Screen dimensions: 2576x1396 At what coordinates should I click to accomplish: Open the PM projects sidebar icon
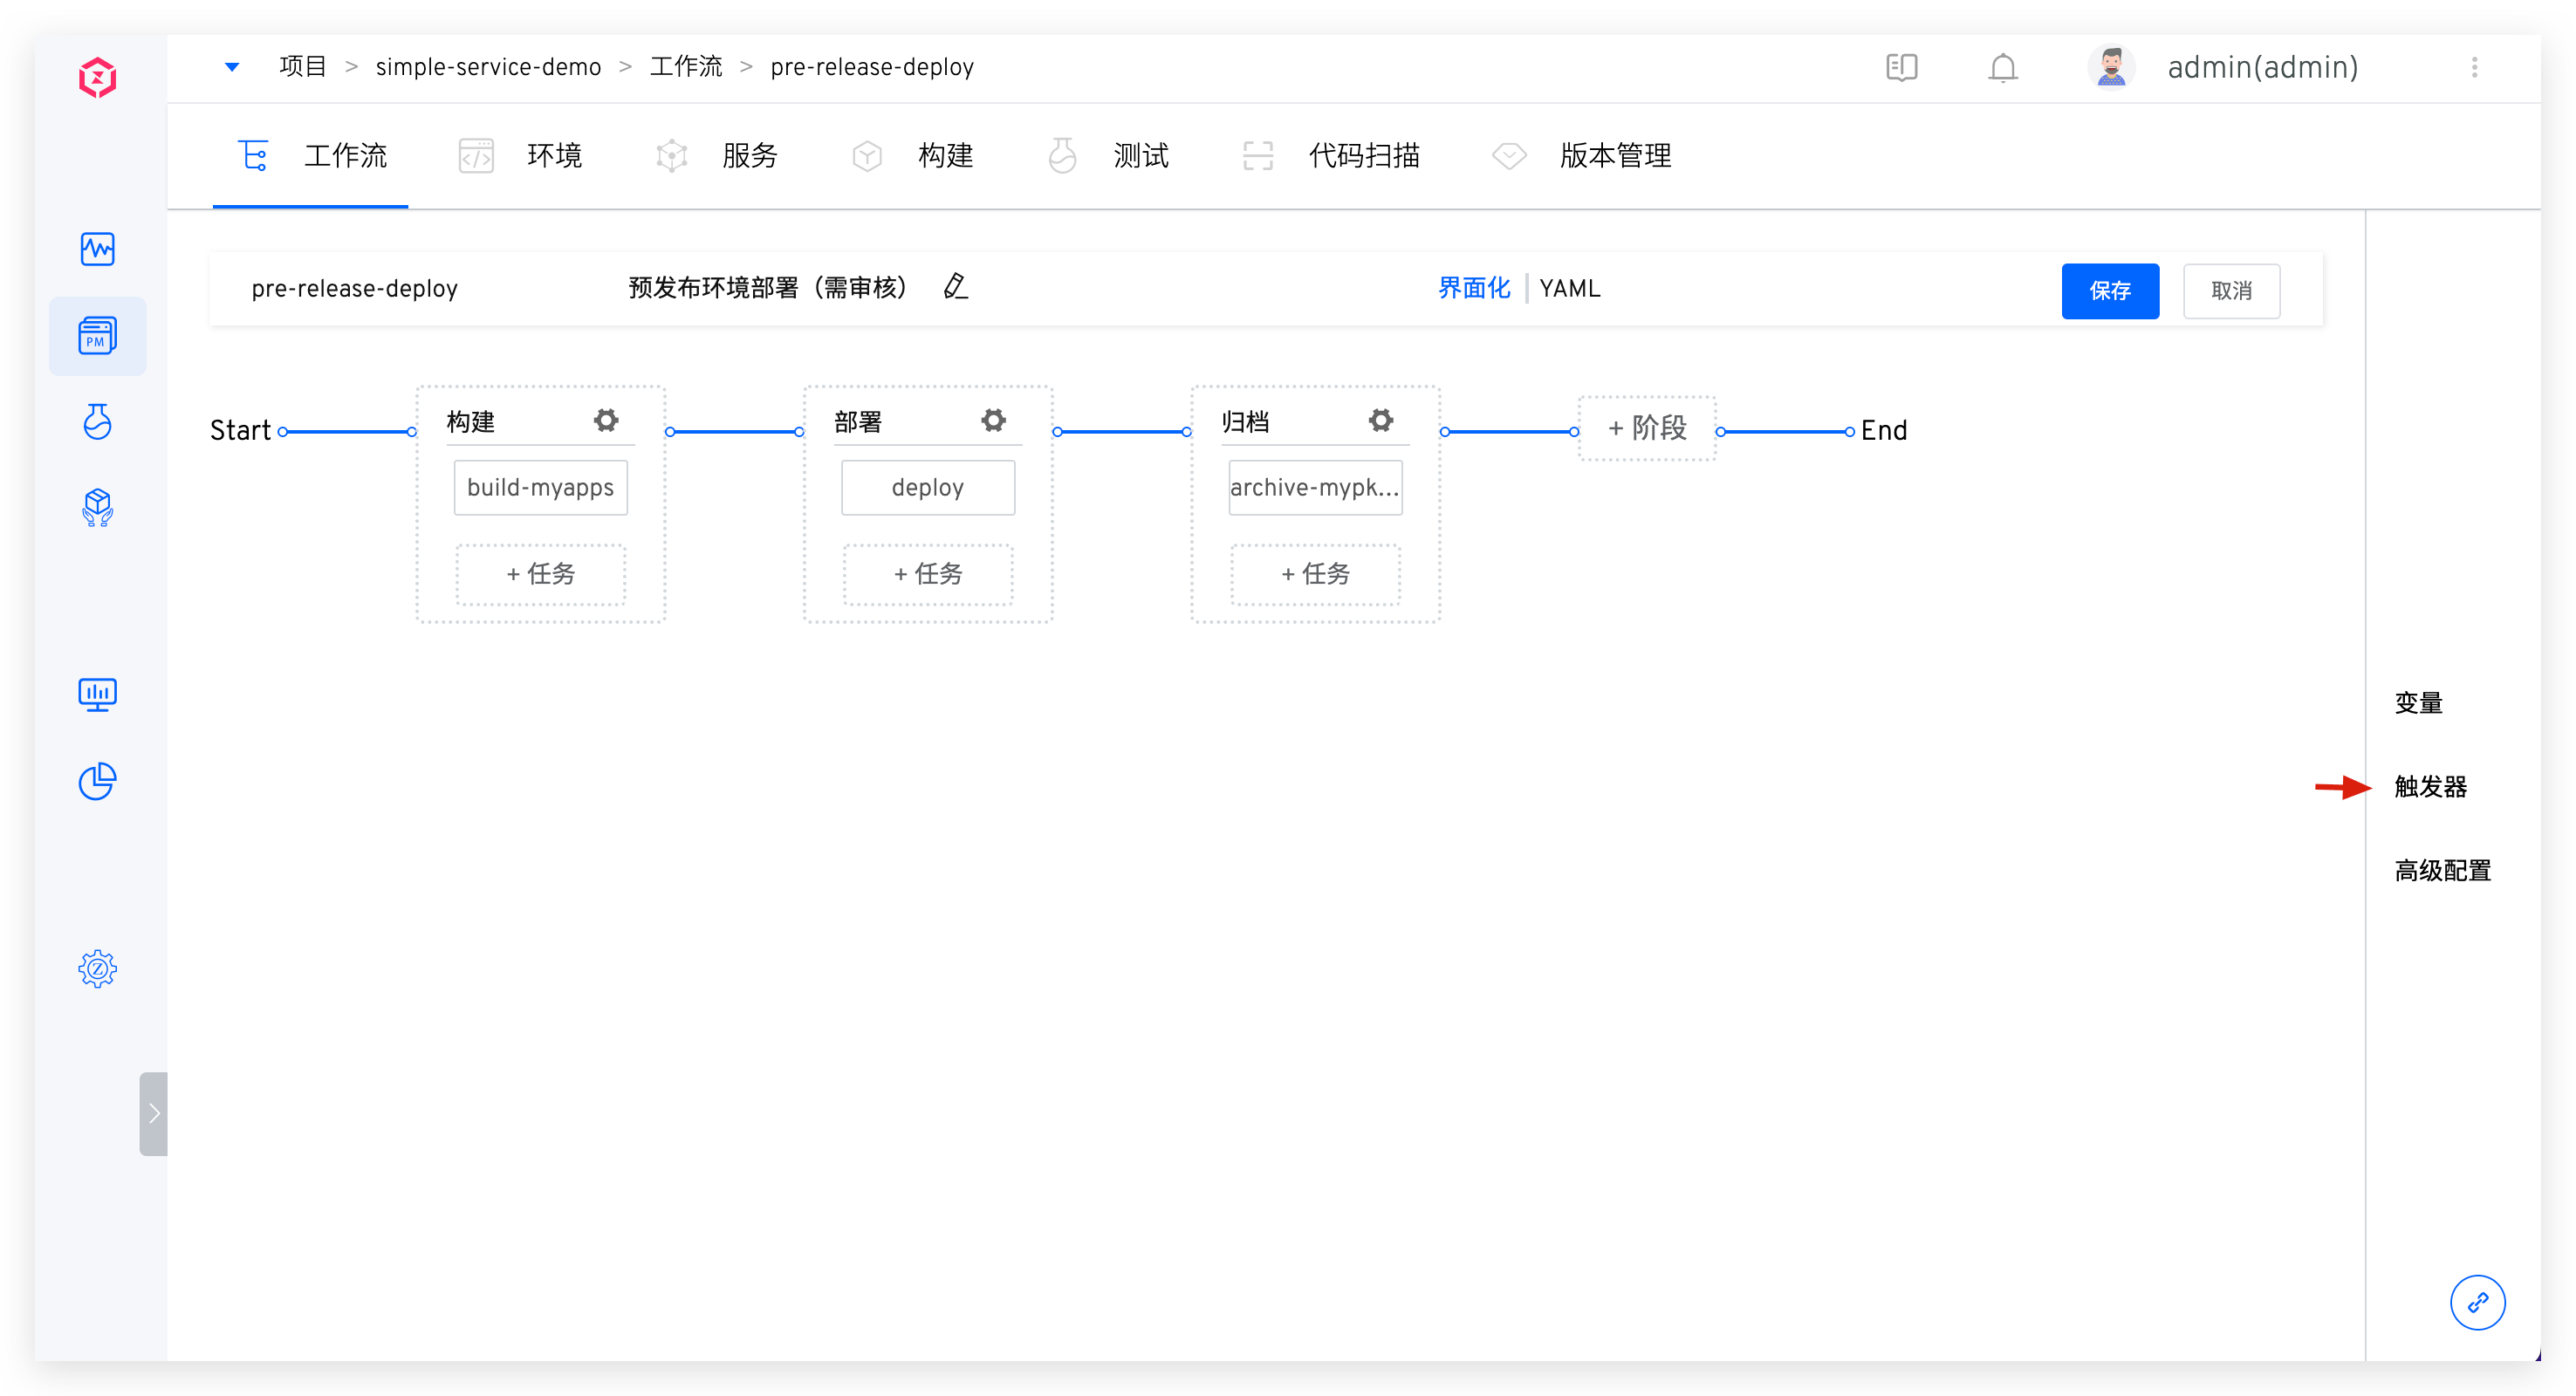[97, 336]
